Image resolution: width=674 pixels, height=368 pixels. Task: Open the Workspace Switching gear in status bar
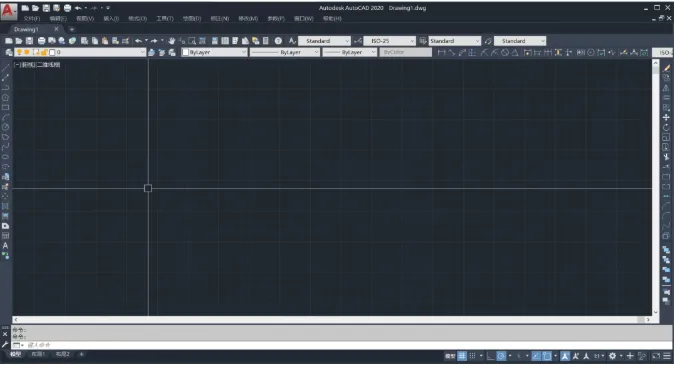613,356
